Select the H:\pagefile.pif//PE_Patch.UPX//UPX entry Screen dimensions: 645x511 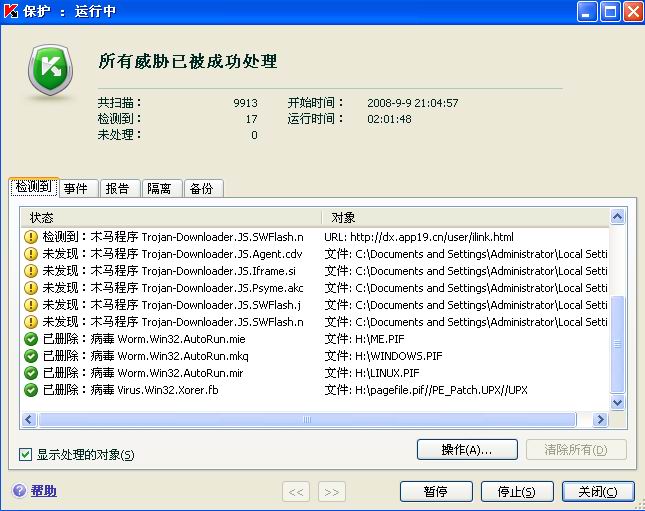[x=426, y=390]
